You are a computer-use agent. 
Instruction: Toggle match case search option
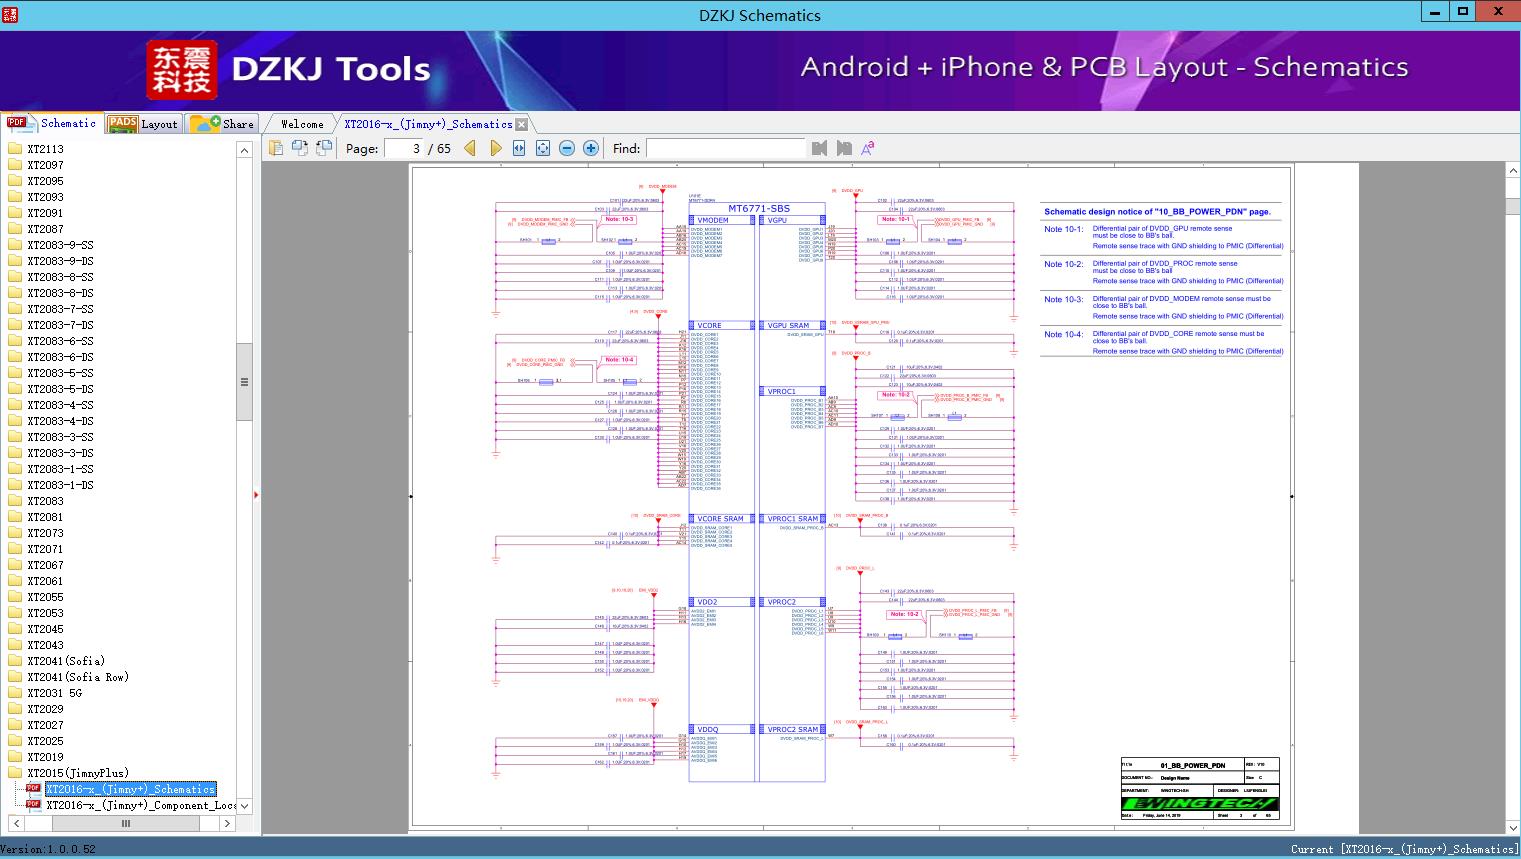[x=868, y=148]
